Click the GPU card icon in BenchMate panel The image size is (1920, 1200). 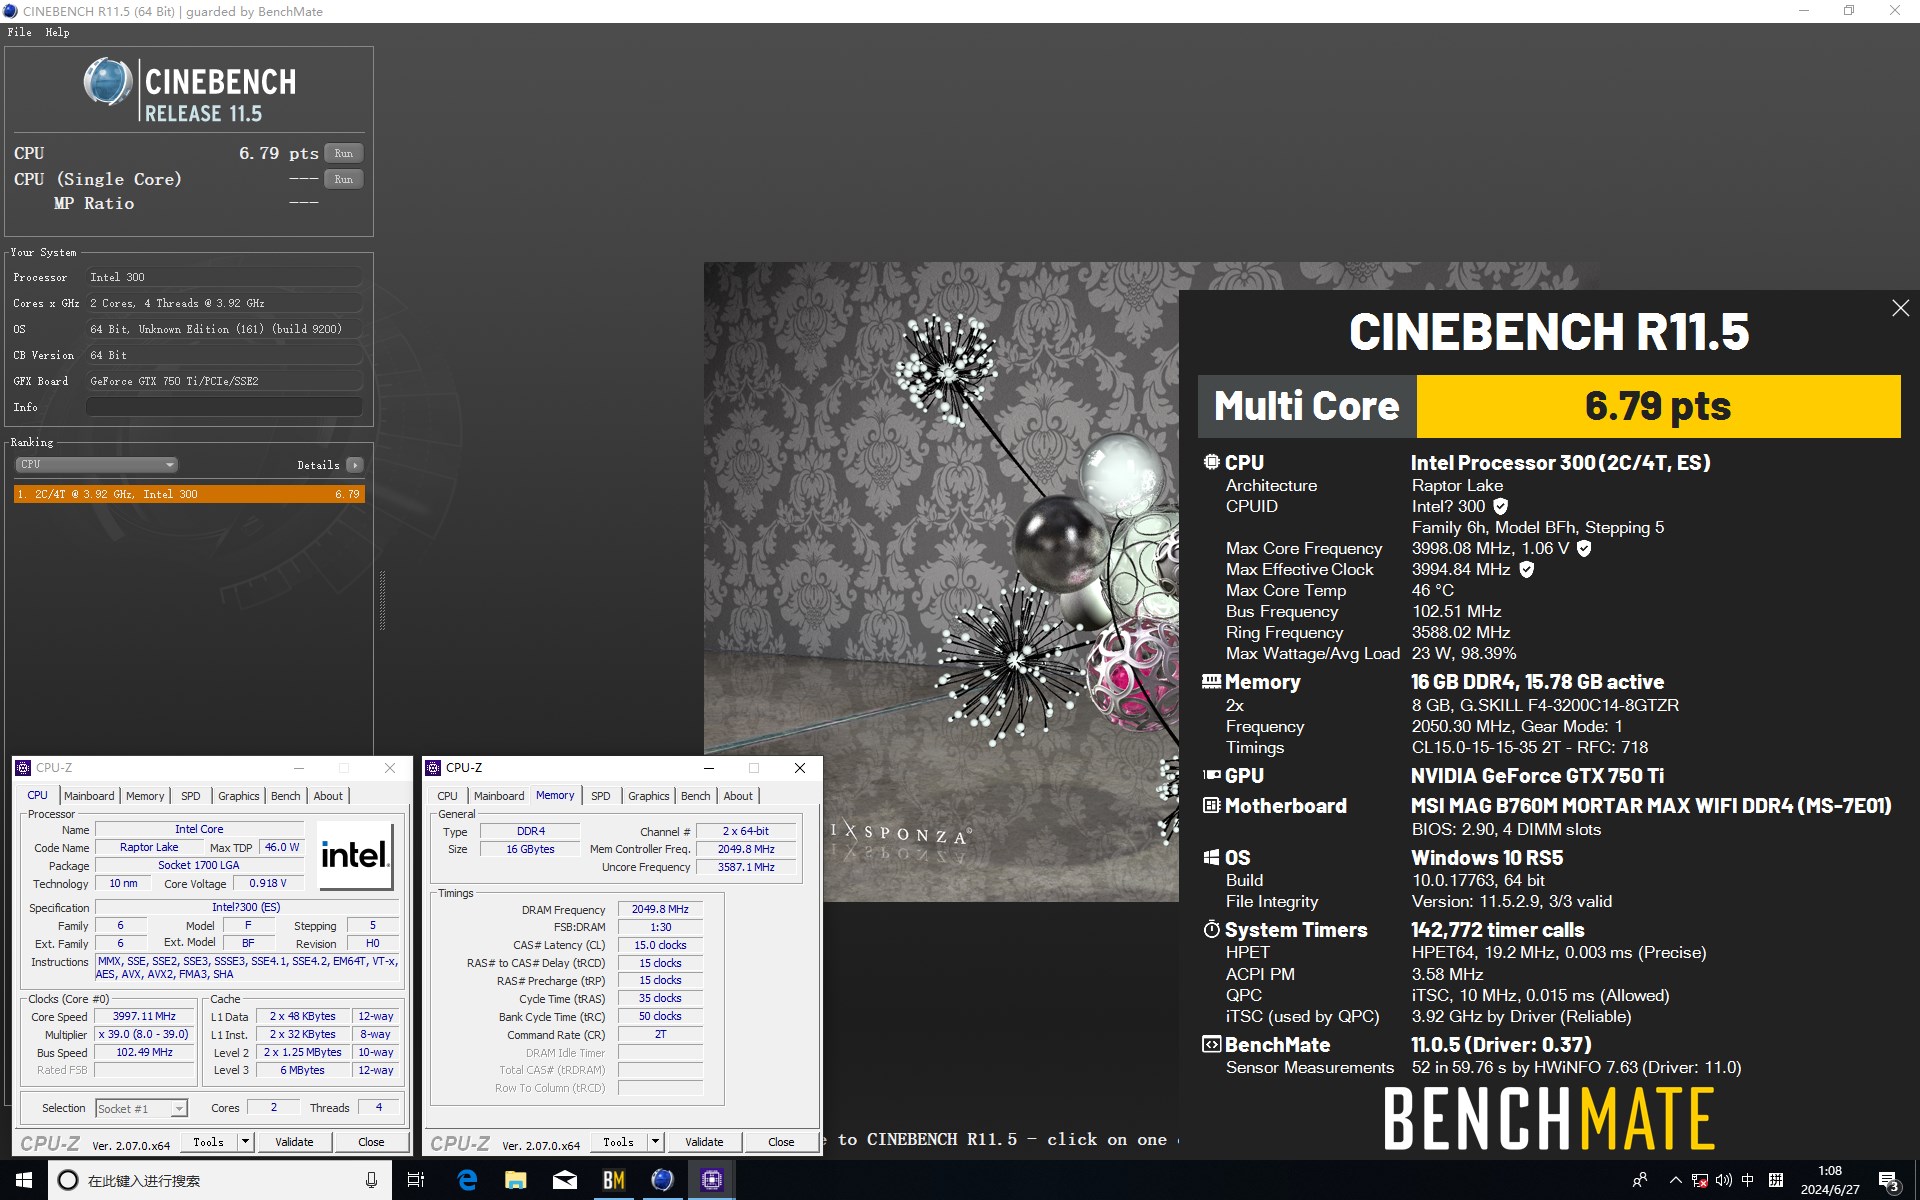point(1211,775)
